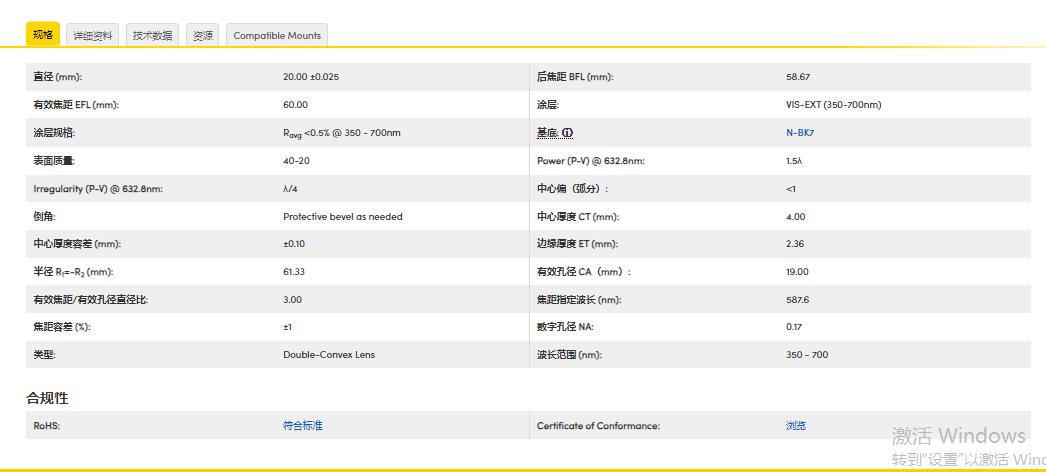Click the radius value 61.33

pos(295,272)
